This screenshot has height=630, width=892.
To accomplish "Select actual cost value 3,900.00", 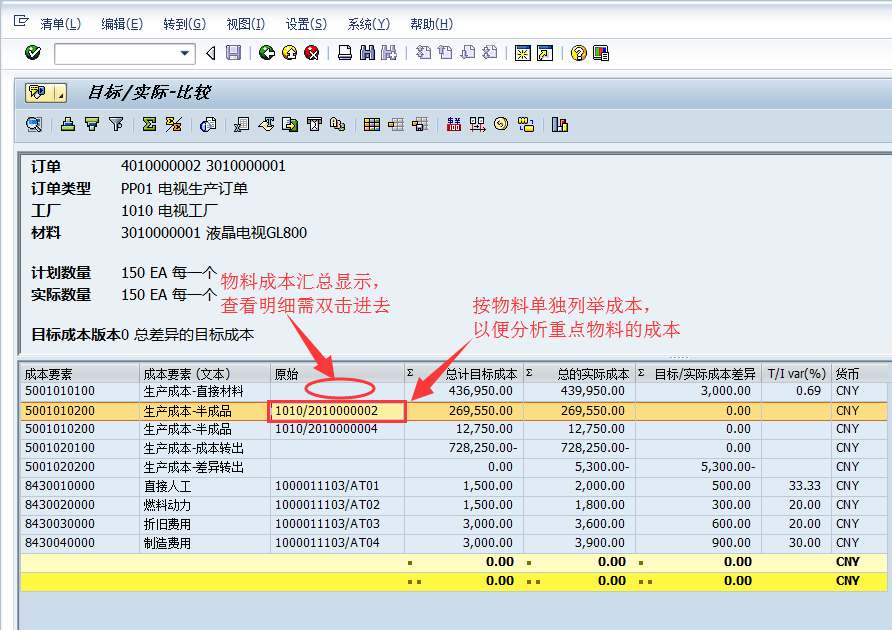I will click(x=600, y=543).
